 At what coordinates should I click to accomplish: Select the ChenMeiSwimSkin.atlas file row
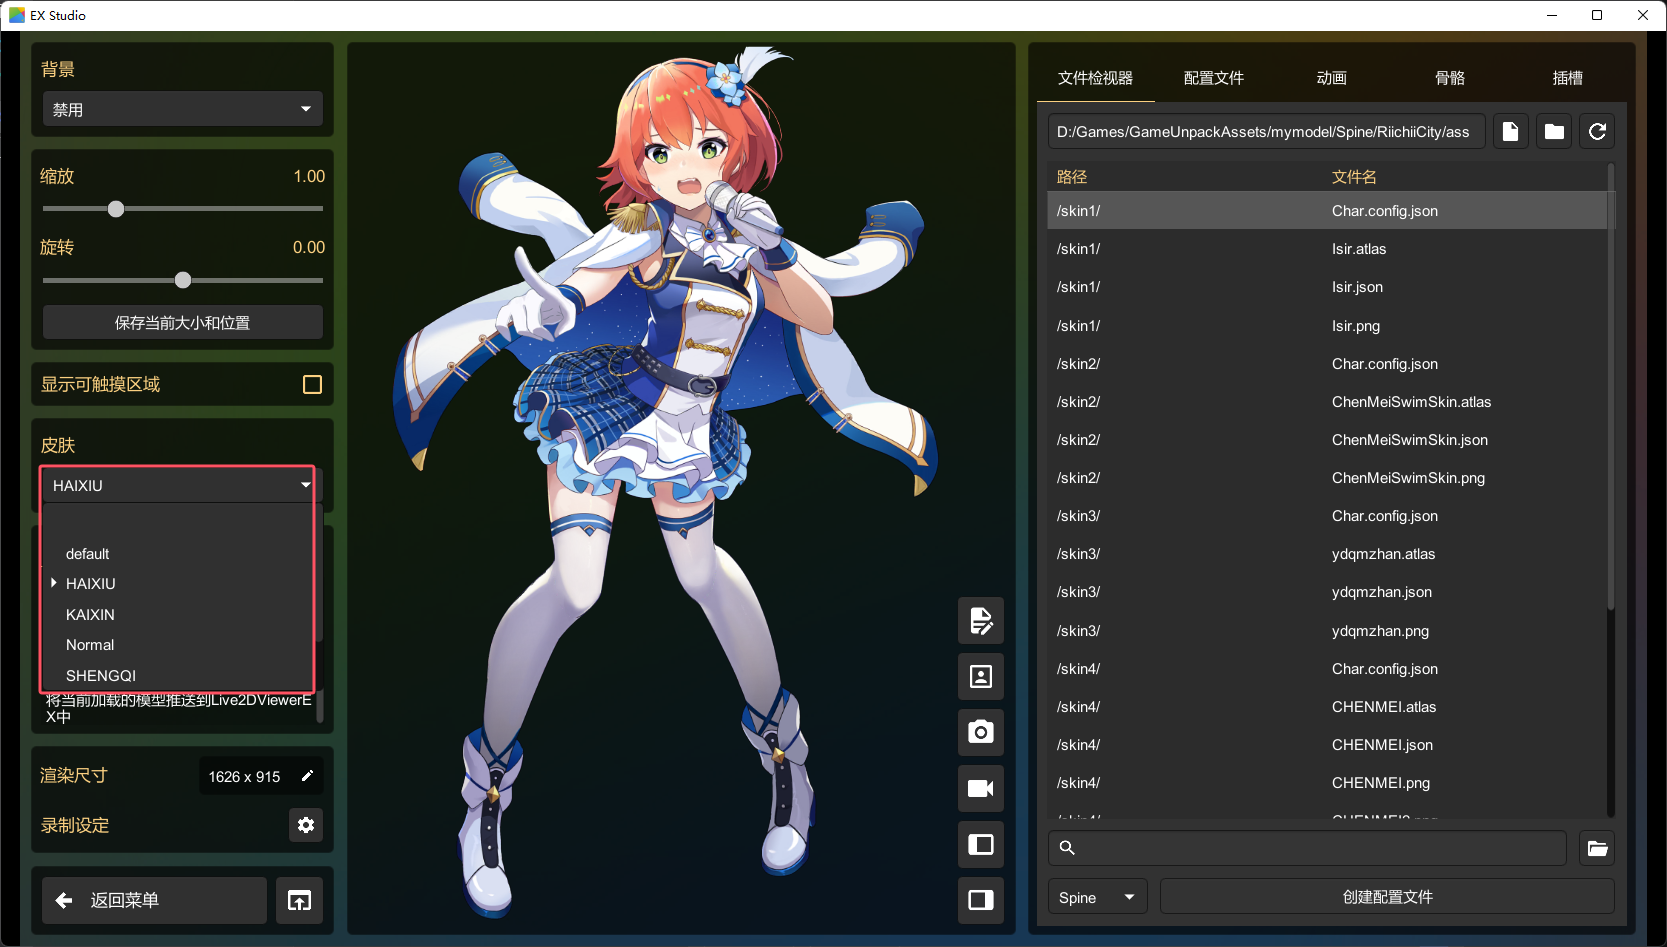[1326, 402]
